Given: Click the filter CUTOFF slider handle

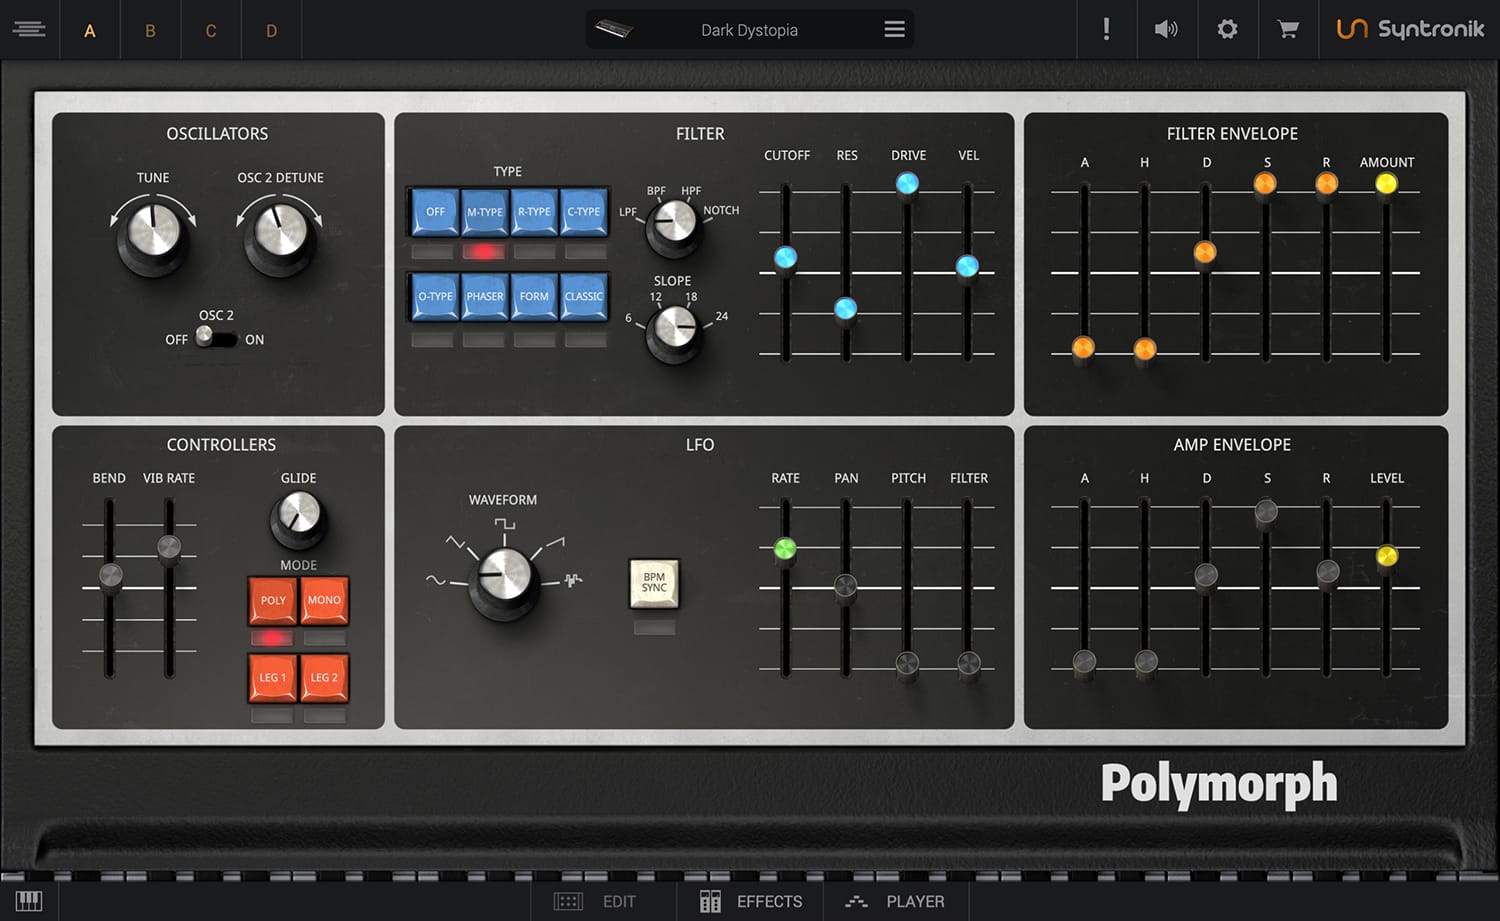Looking at the screenshot, I should tap(786, 258).
